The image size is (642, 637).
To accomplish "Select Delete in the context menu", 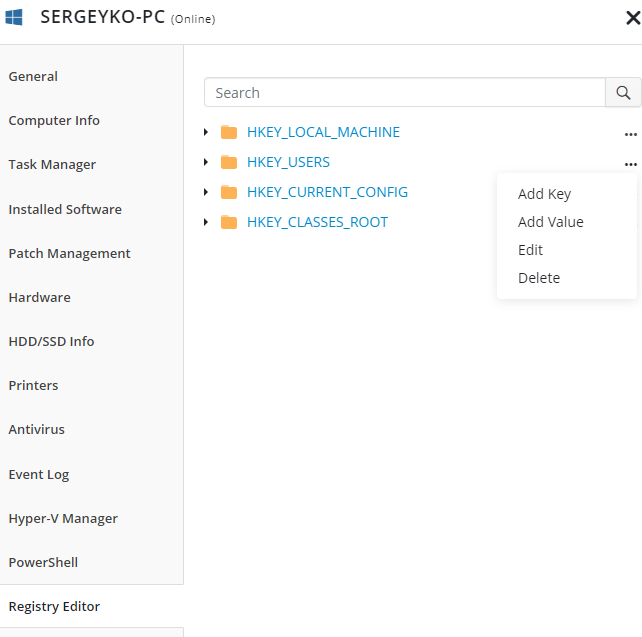I will coord(539,278).
